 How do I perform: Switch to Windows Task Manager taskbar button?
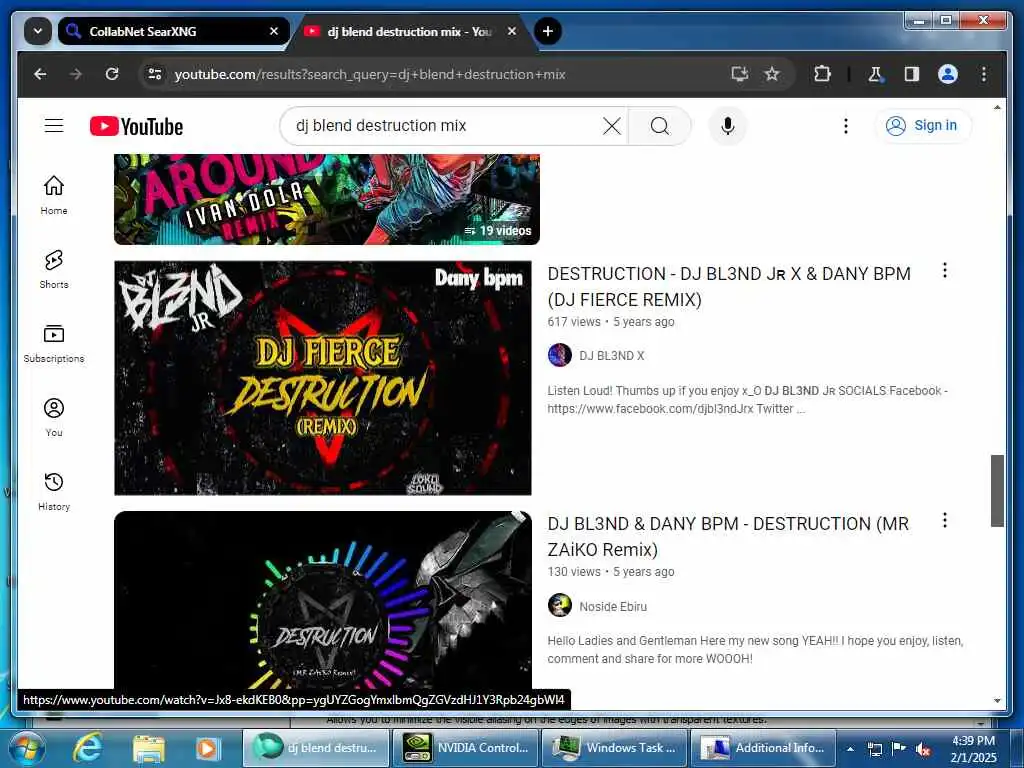click(x=614, y=748)
